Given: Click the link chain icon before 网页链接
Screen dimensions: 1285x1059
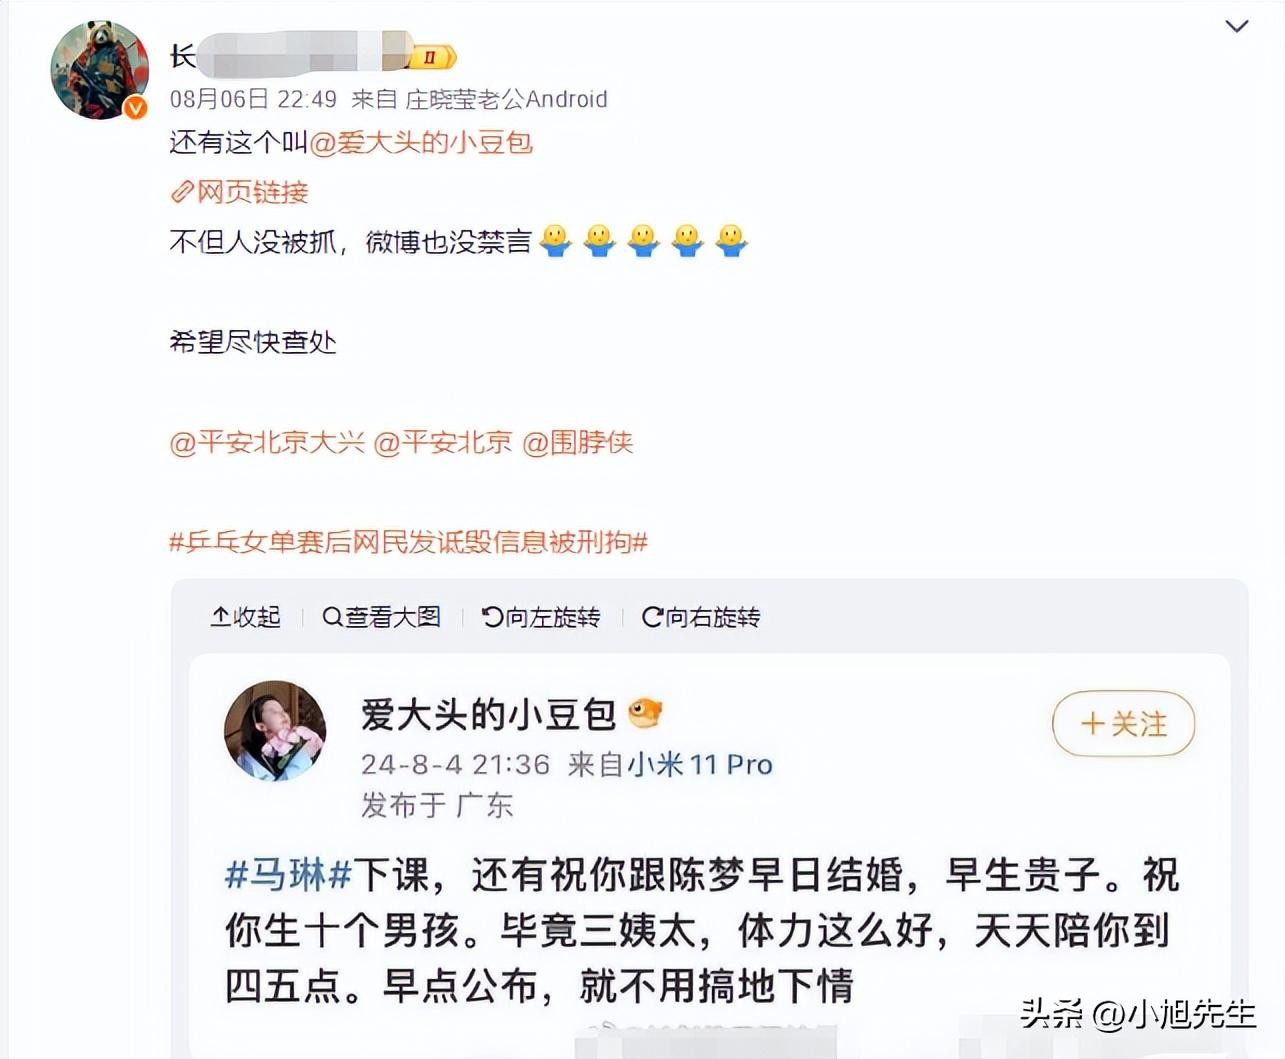Looking at the screenshot, I should tap(182, 192).
